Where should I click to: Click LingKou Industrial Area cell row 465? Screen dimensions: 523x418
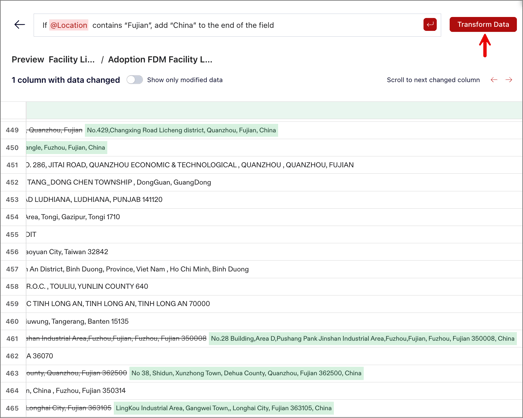(223, 408)
